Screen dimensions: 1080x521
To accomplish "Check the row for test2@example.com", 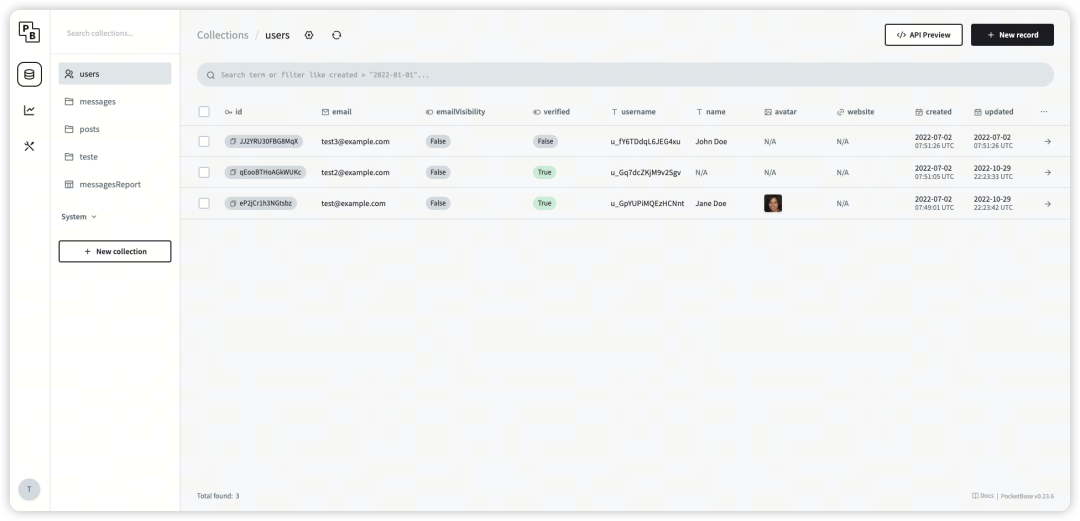I will coord(204,172).
